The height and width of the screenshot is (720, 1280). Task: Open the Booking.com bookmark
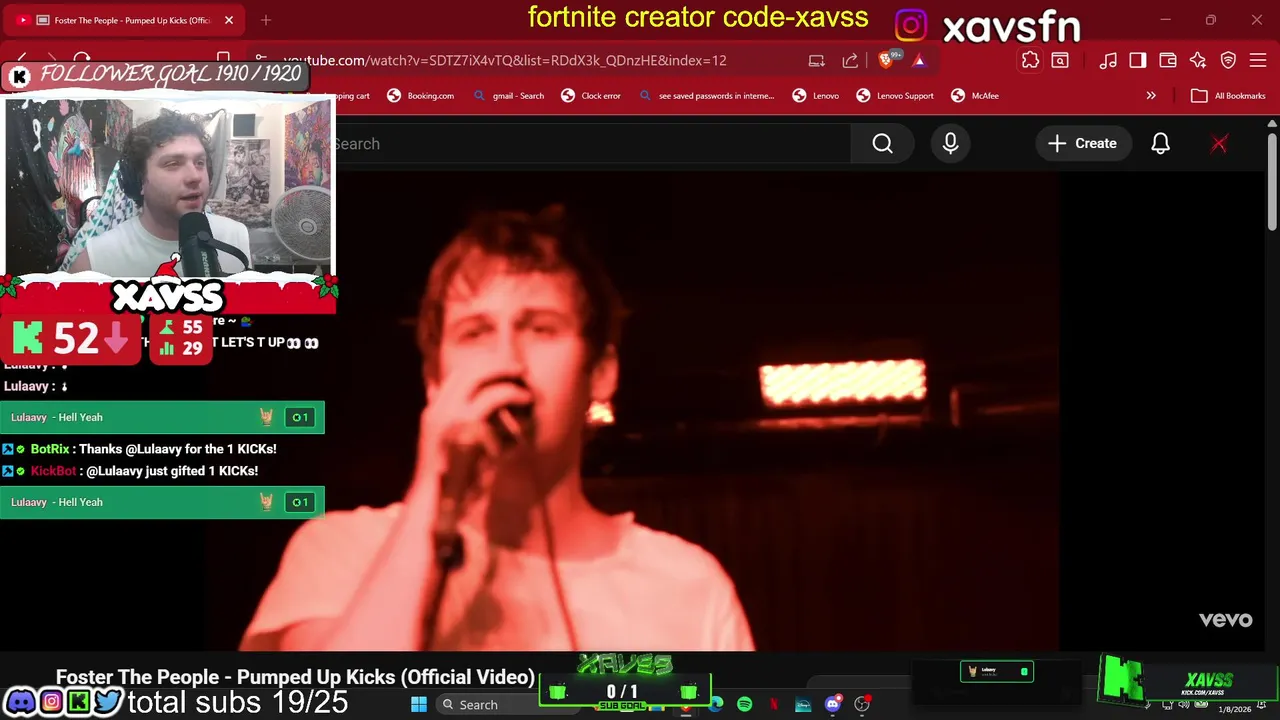(420, 96)
